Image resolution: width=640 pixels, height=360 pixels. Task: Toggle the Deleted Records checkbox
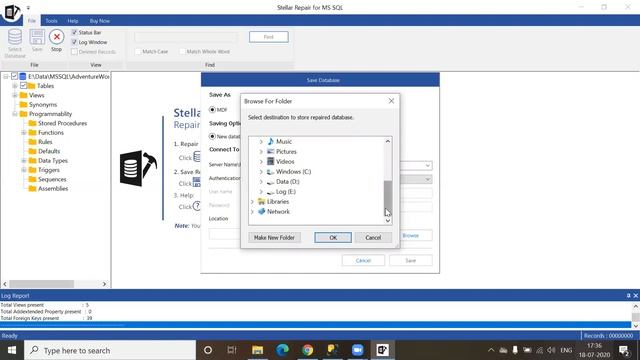74,52
